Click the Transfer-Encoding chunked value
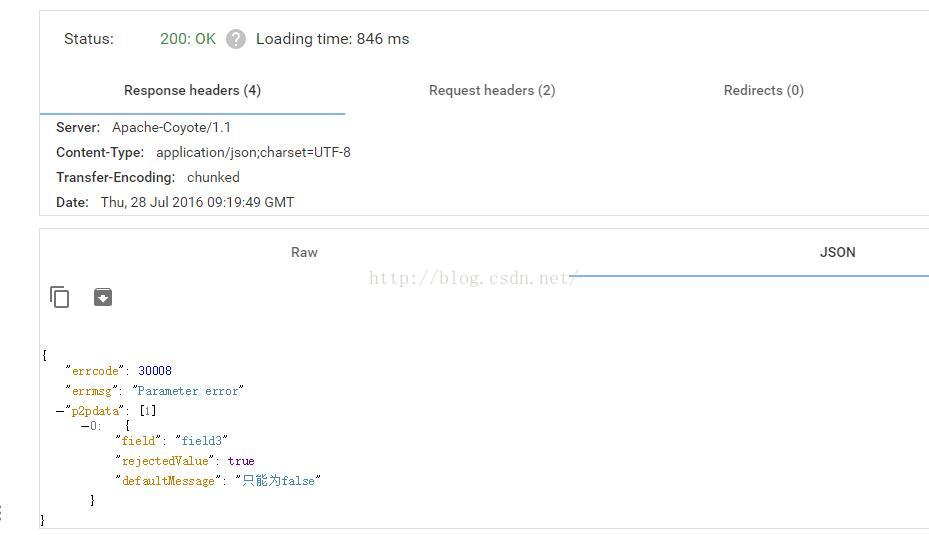The width and height of the screenshot is (929, 535). [x=213, y=177]
